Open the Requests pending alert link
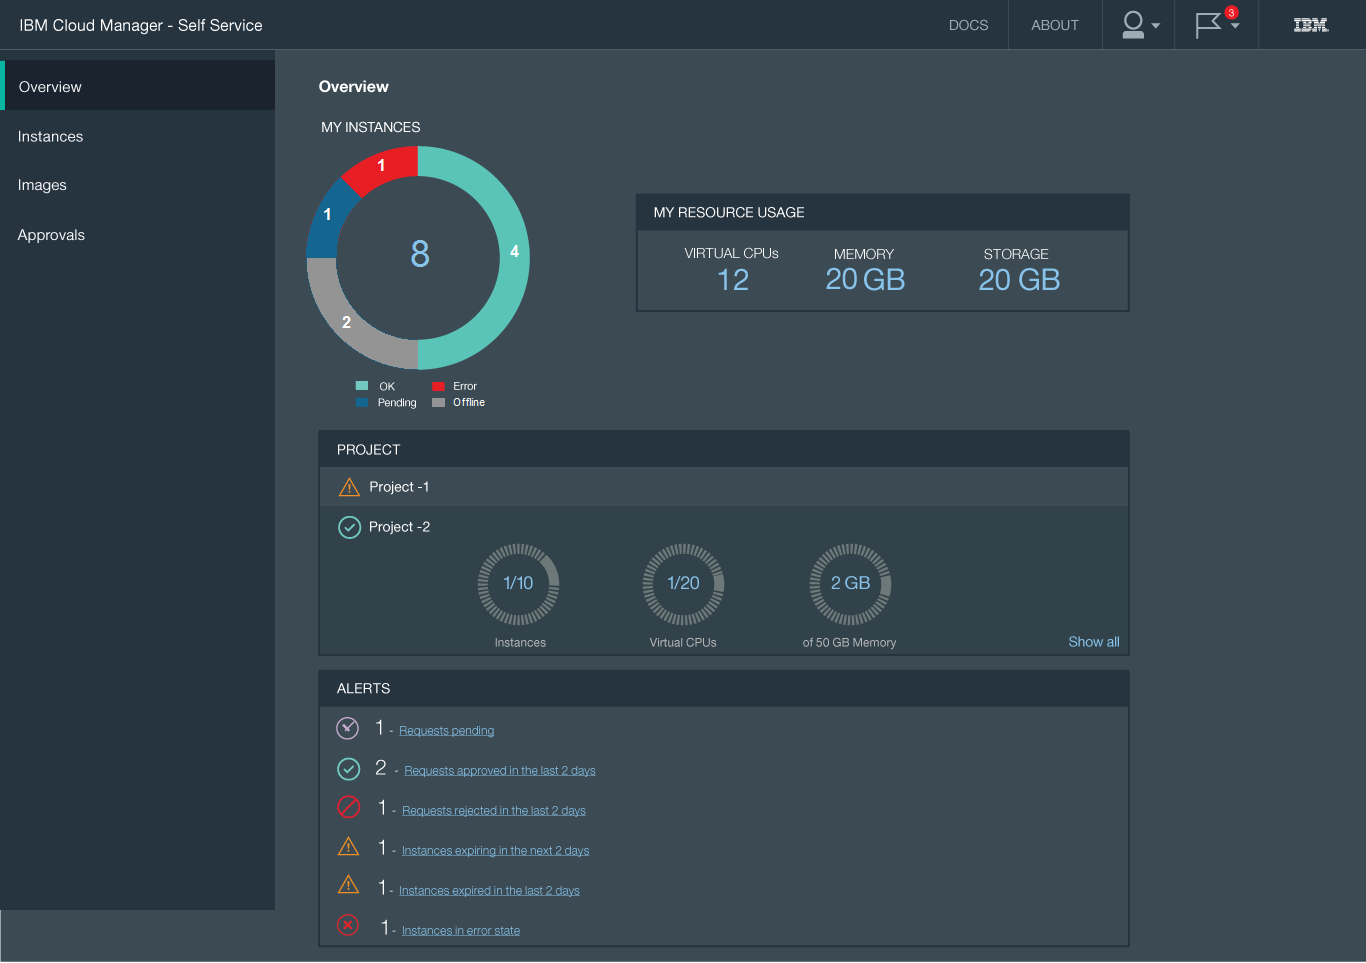1366x963 pixels. pyautogui.click(x=446, y=731)
